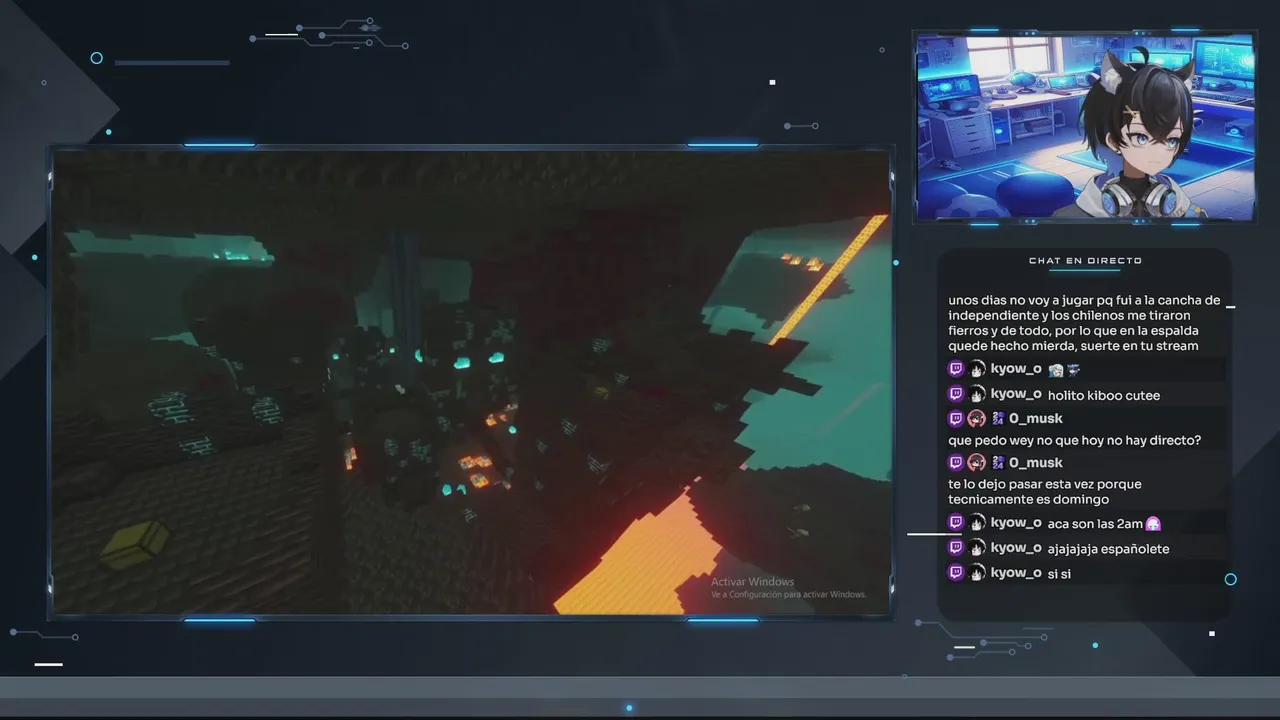Select message "que pedo wey no que hoy no hay directo?"
Screen dimensions: 1280x720
pyautogui.click(x=1074, y=440)
